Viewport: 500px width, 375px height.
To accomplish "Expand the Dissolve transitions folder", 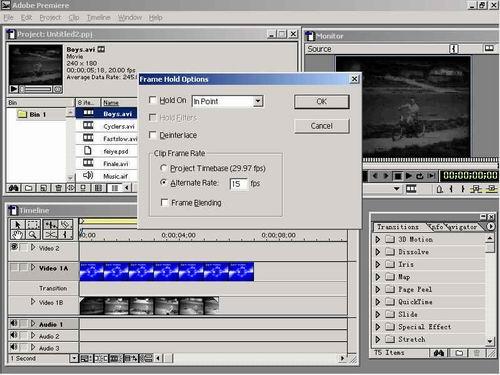I will point(378,252).
